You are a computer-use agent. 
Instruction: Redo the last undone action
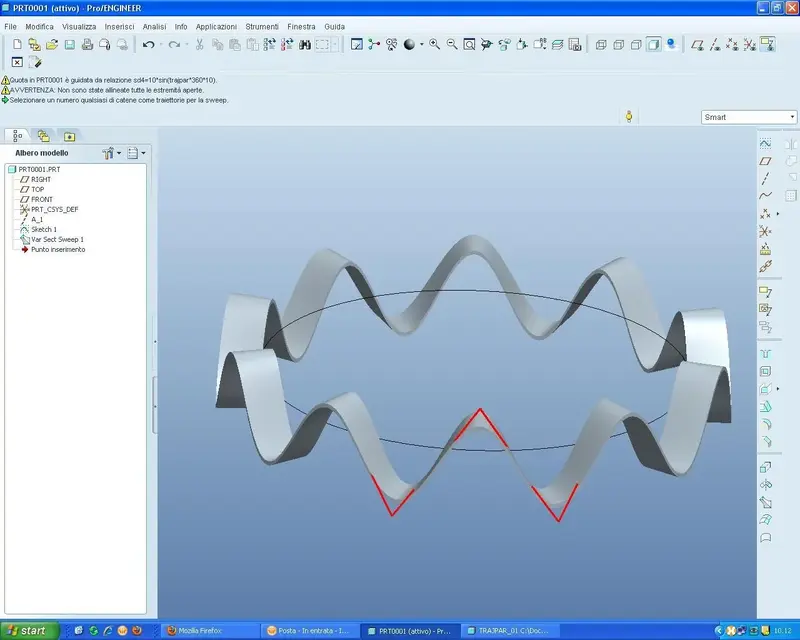(174, 44)
